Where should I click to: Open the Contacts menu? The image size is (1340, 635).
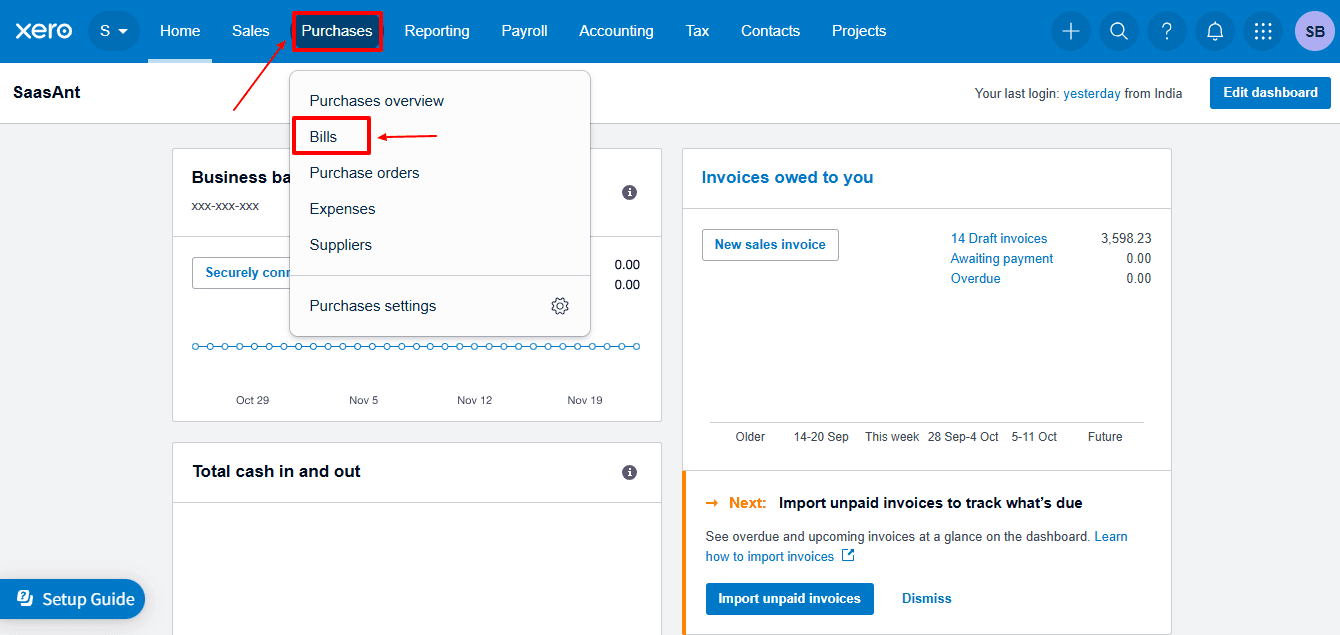[770, 31]
